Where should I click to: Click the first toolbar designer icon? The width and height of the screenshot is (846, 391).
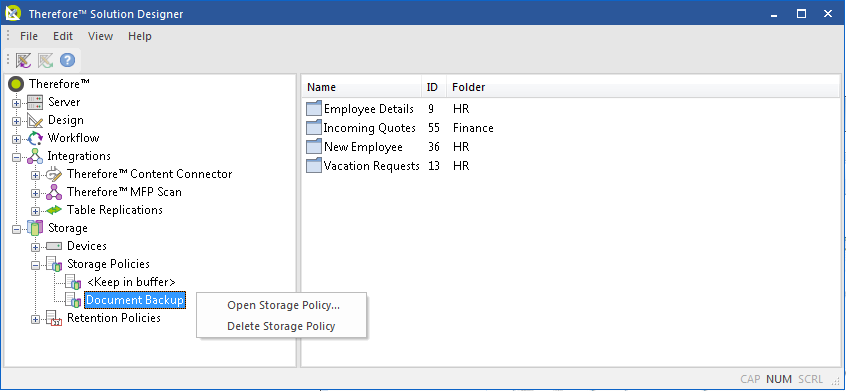(x=24, y=60)
